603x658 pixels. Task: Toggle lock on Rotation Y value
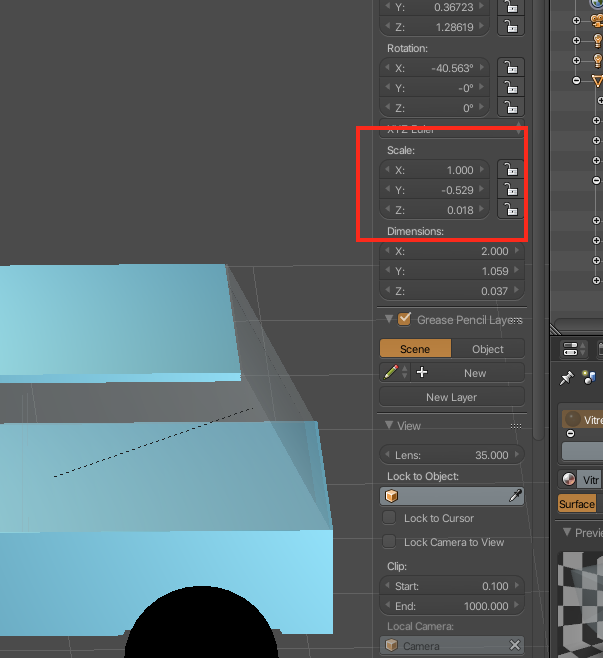pyautogui.click(x=511, y=88)
